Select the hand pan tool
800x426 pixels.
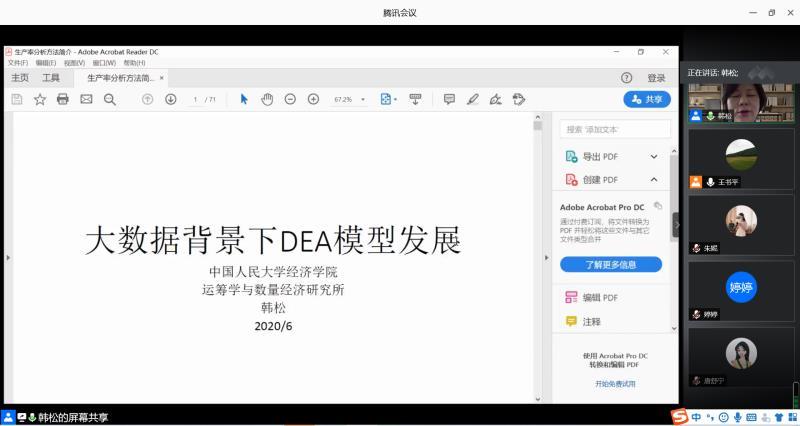pos(267,99)
